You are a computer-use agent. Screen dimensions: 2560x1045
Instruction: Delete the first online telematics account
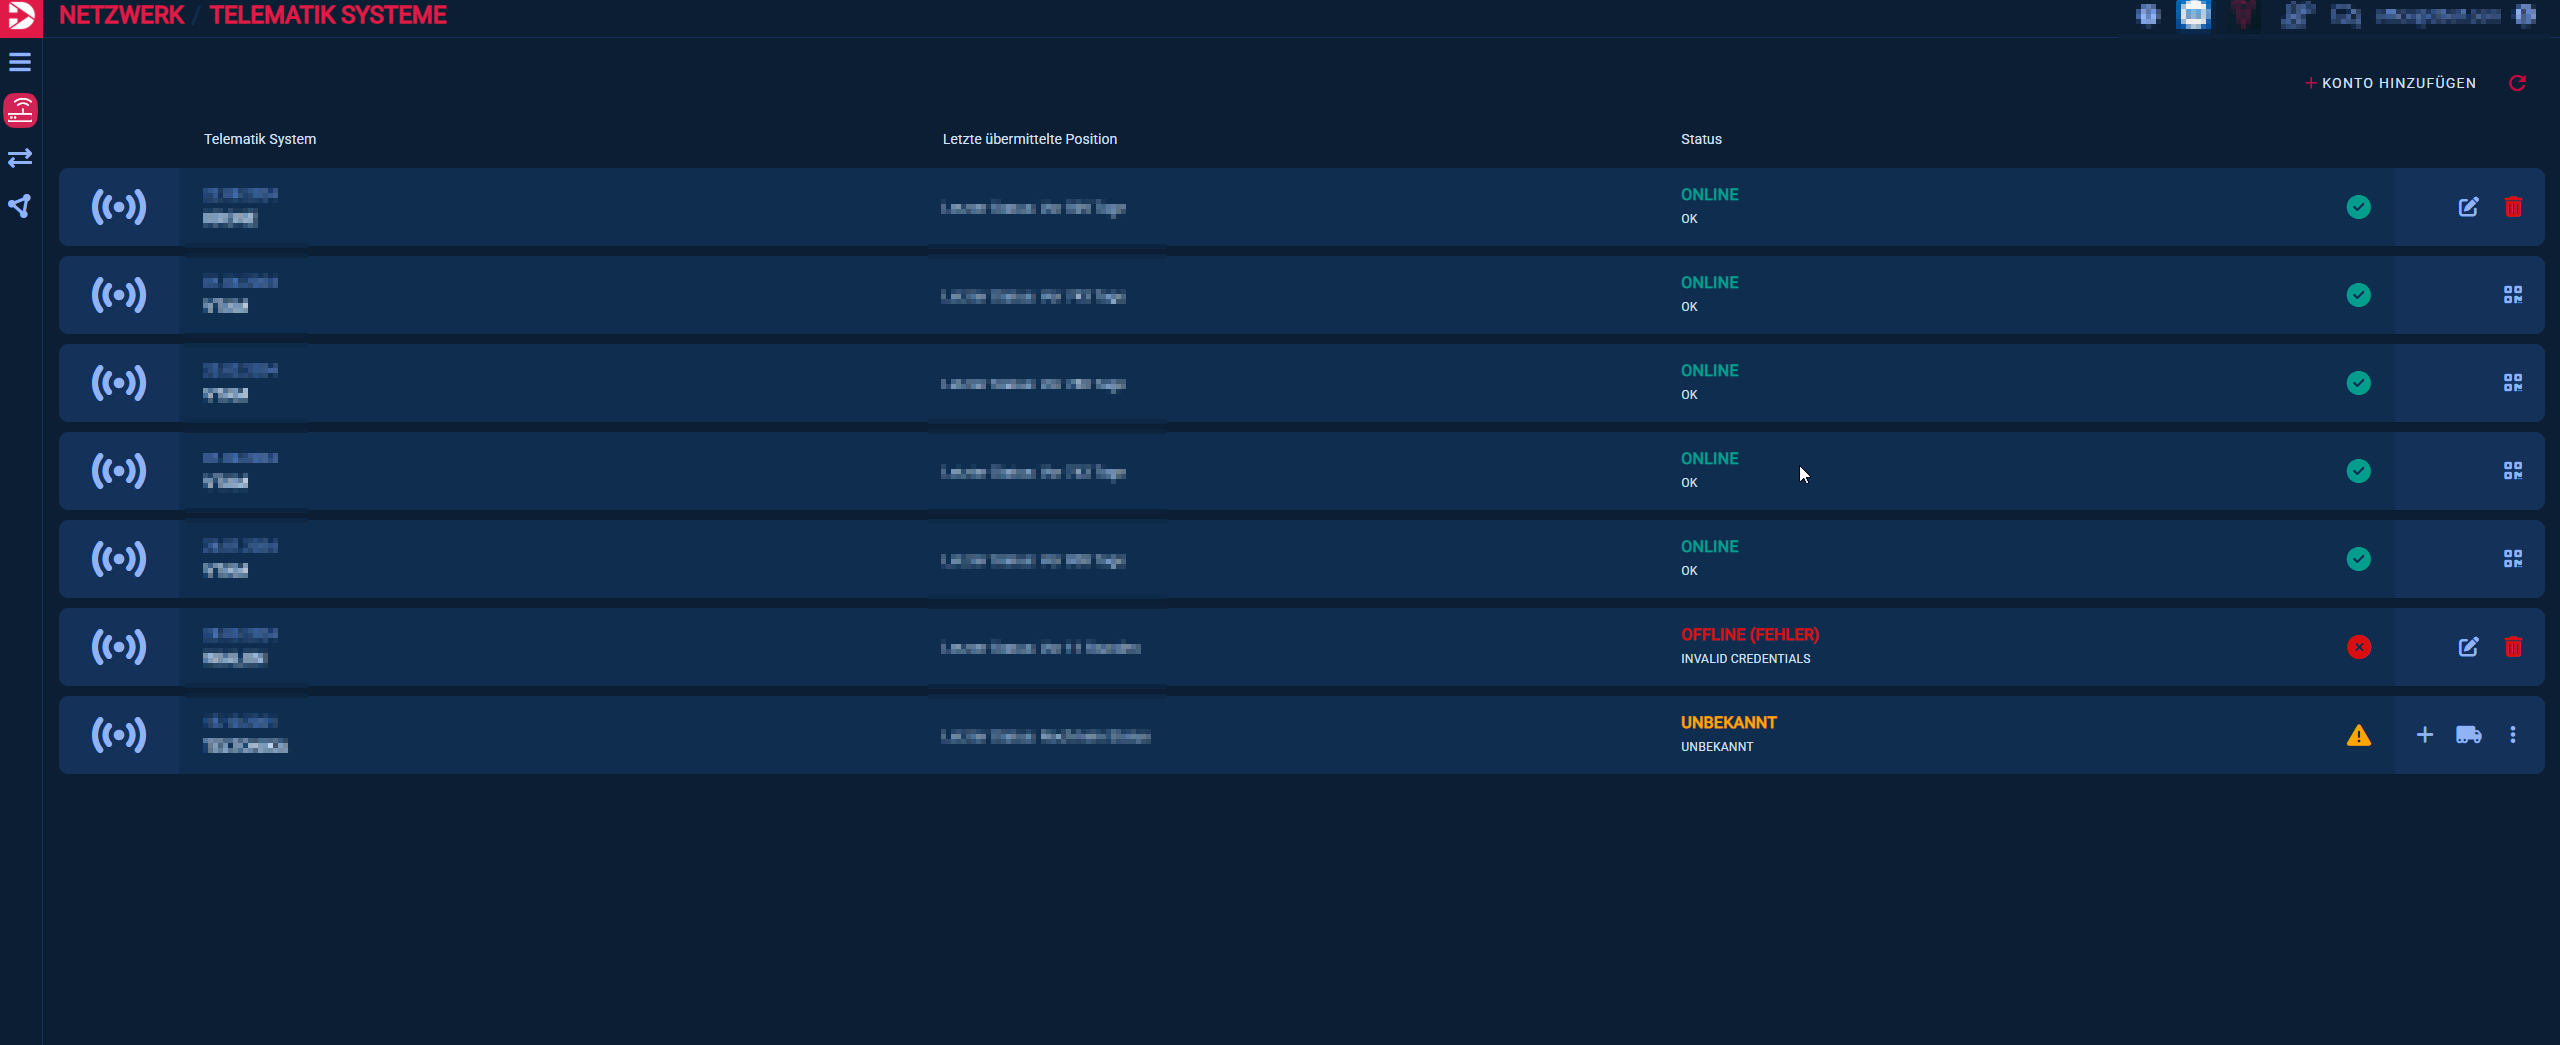[2512, 207]
